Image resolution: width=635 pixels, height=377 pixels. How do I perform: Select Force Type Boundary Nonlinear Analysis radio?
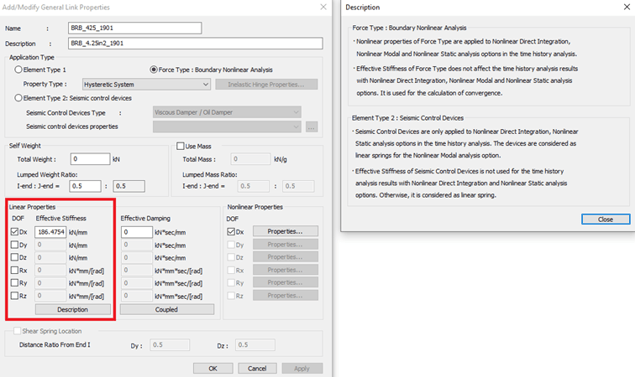[153, 70]
